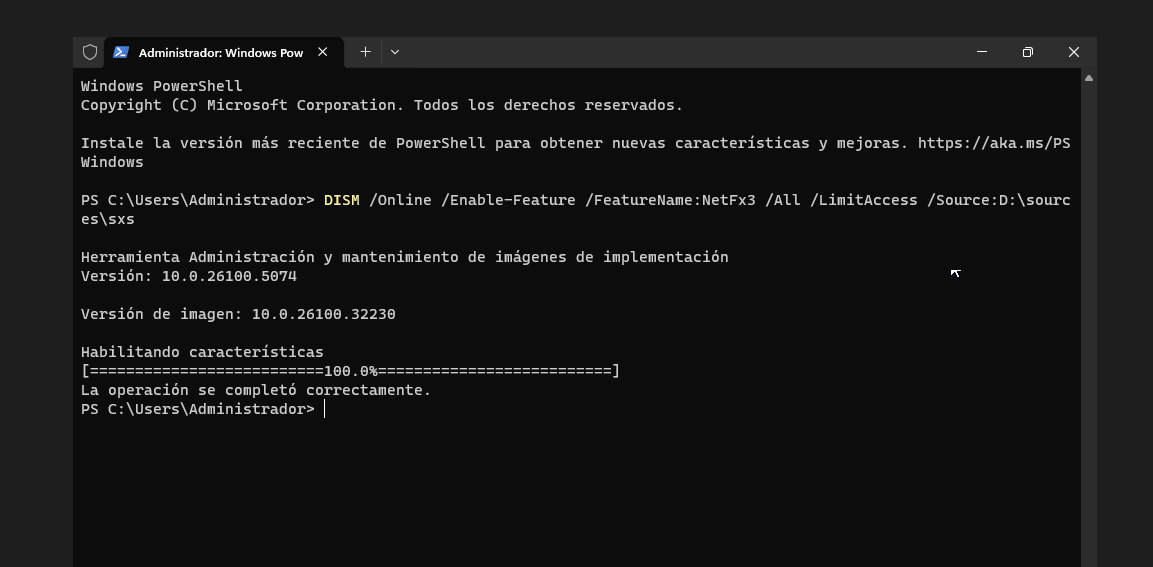
Task: Close the terminal window
Action: point(1074,52)
